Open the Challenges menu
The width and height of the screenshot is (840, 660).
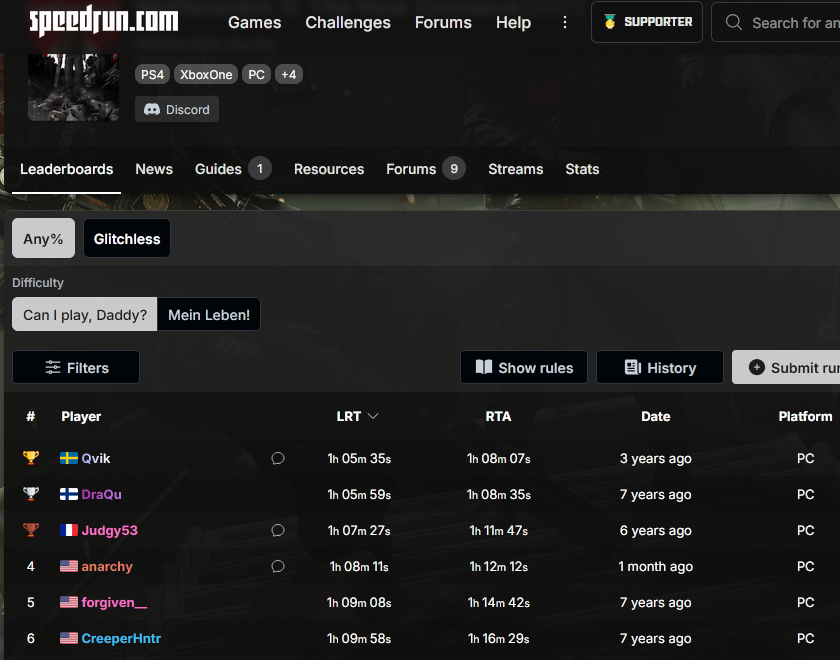tap(348, 22)
